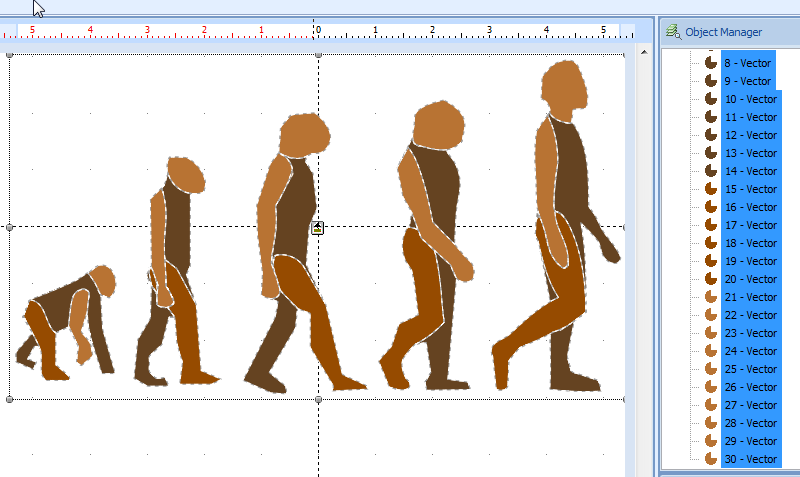Click the icon beside 26 - Vector
Screen dimensions: 800x477
(x=711, y=387)
